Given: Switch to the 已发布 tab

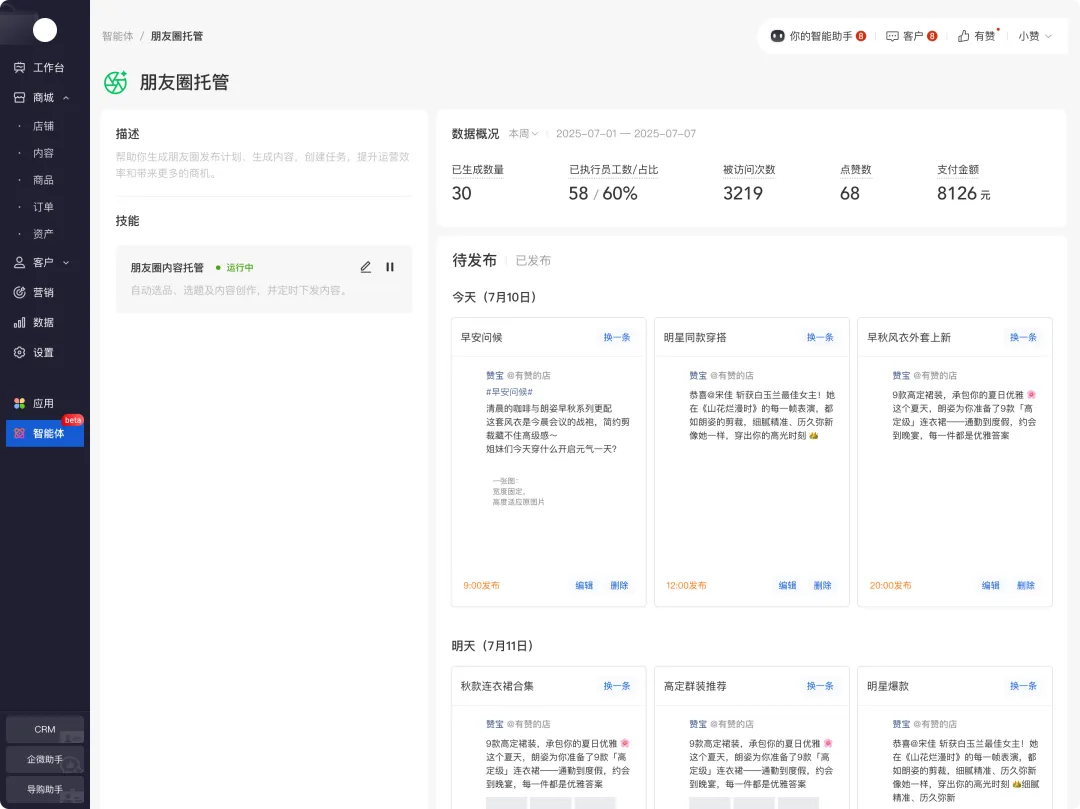Looking at the screenshot, I should coord(532,261).
